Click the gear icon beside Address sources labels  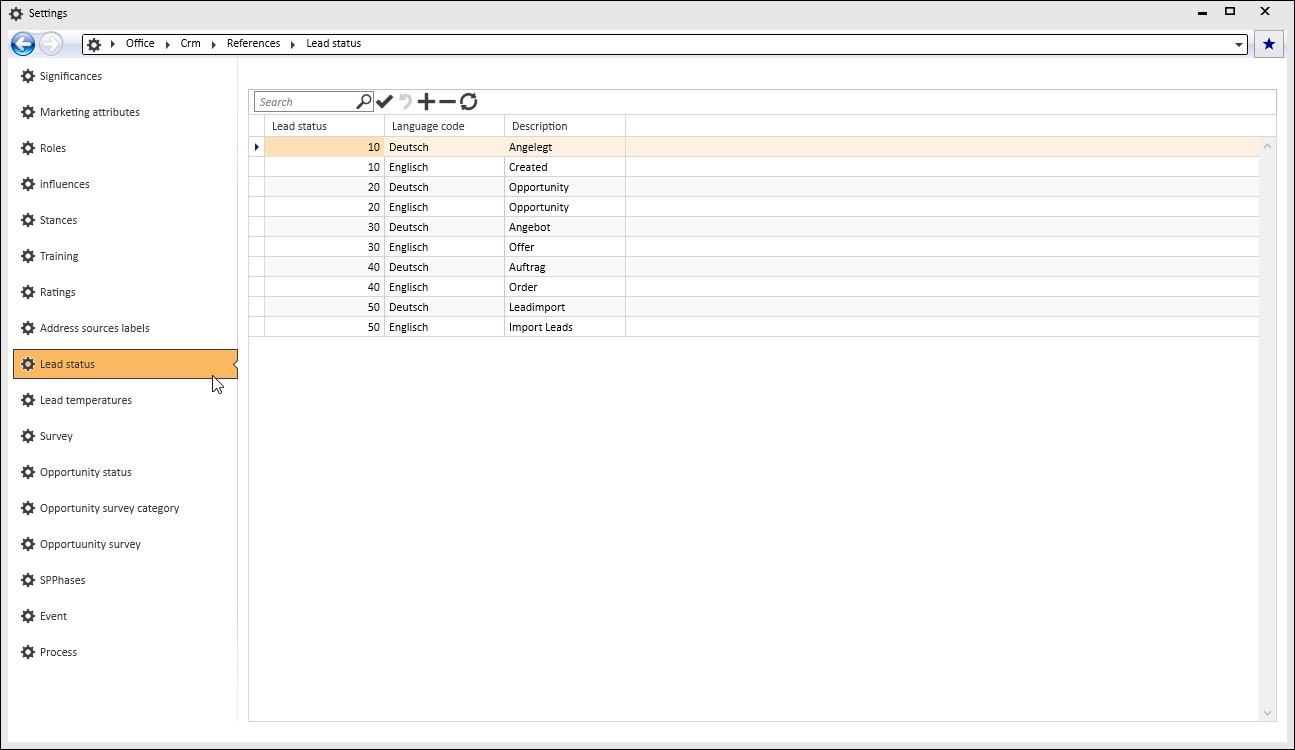(x=28, y=328)
